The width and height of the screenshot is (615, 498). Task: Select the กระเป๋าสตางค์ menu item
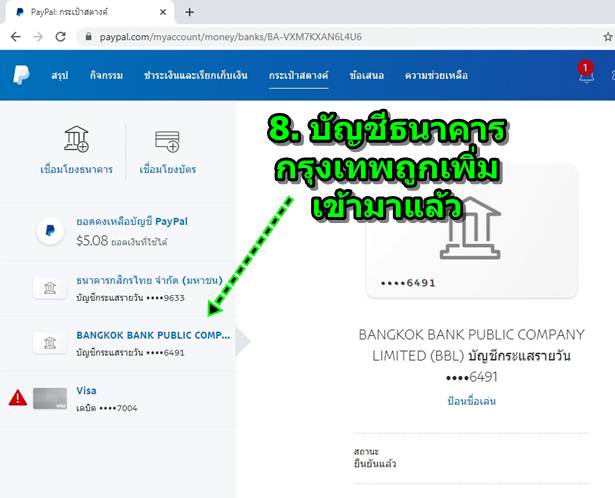(x=298, y=75)
